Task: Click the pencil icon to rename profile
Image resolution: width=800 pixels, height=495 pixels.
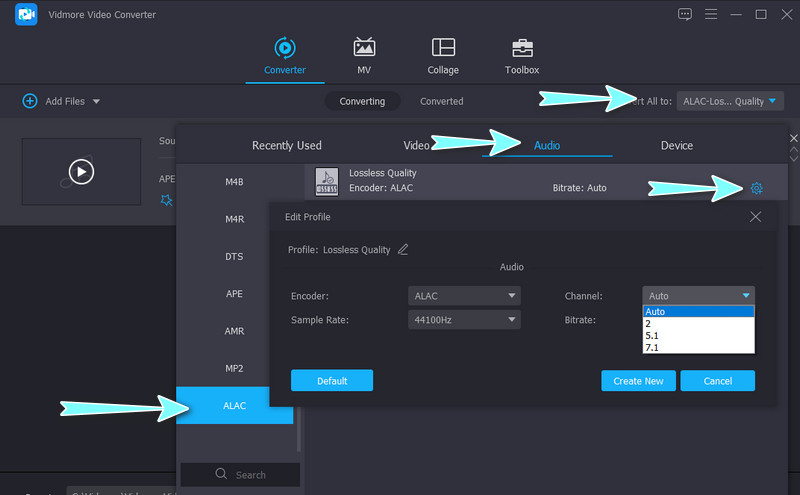Action: (403, 249)
